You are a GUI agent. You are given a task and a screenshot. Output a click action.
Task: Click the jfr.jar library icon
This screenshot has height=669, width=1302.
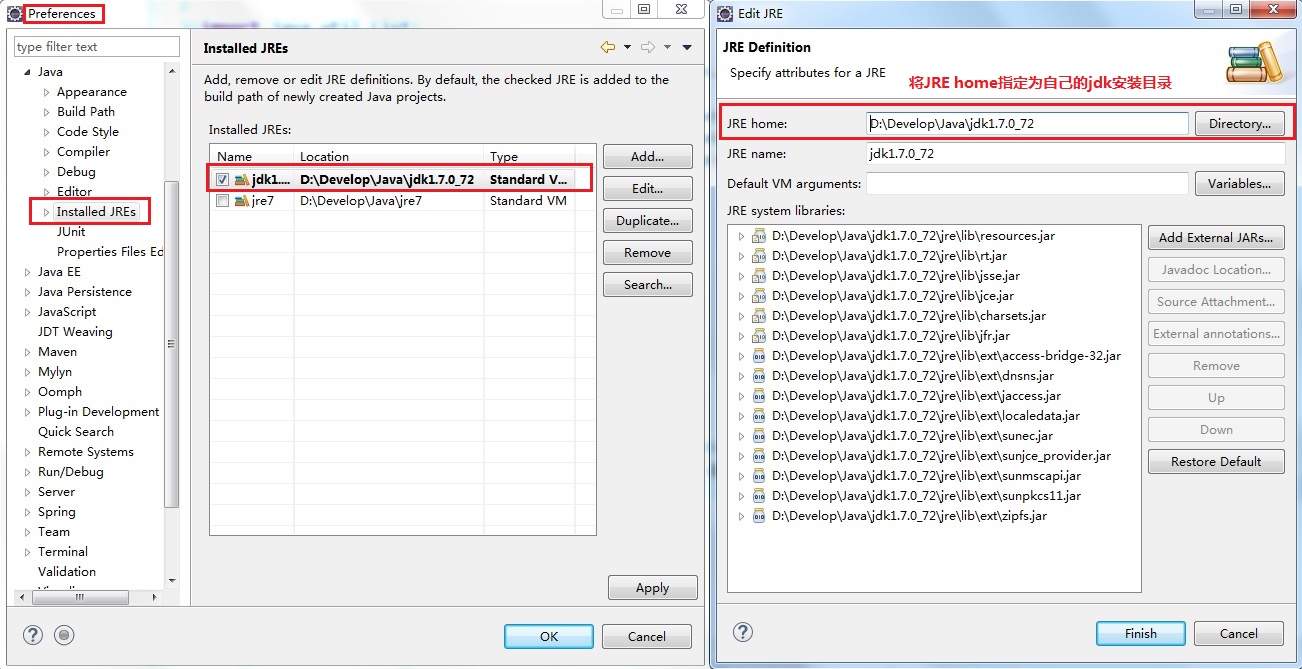click(x=759, y=336)
